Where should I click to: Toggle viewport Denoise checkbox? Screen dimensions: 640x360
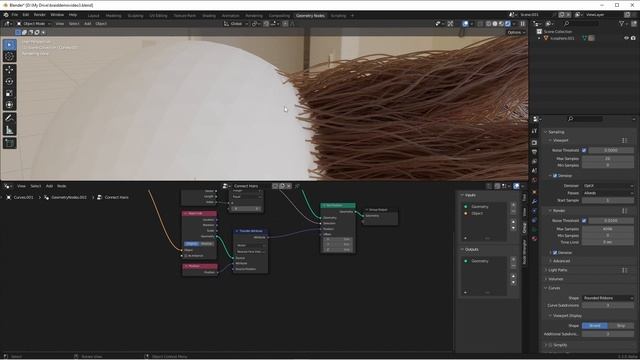coord(555,176)
